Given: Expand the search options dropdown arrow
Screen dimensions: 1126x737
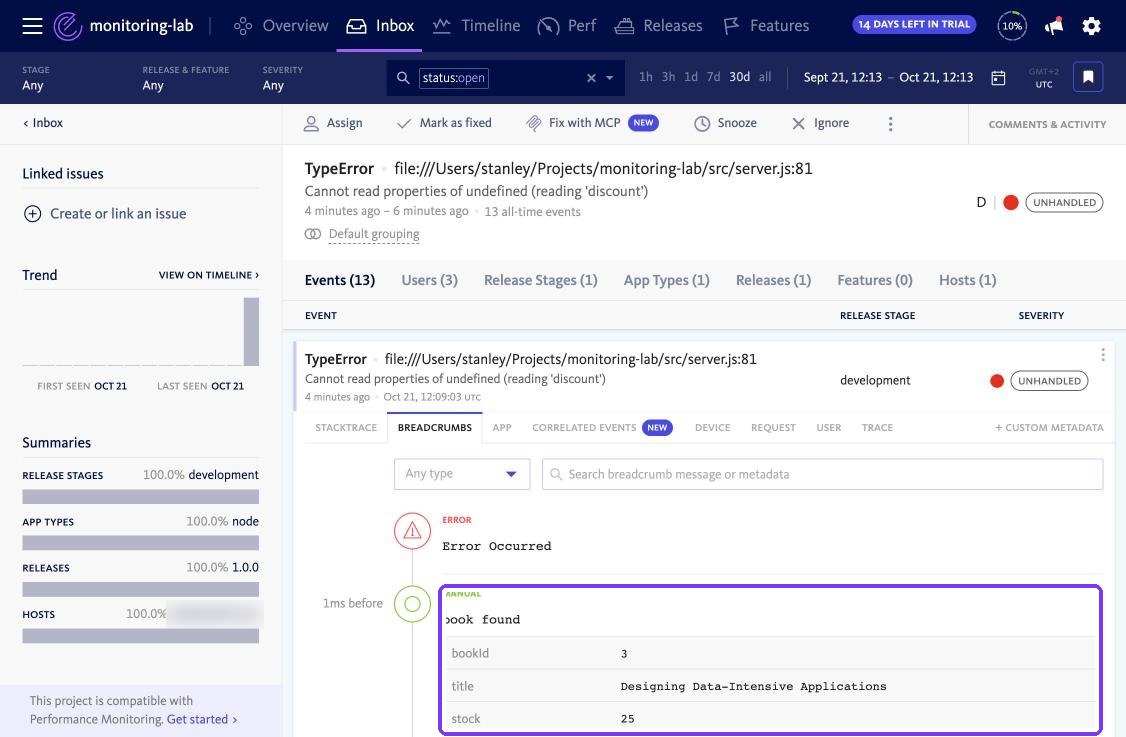Looking at the screenshot, I should (x=610, y=78).
